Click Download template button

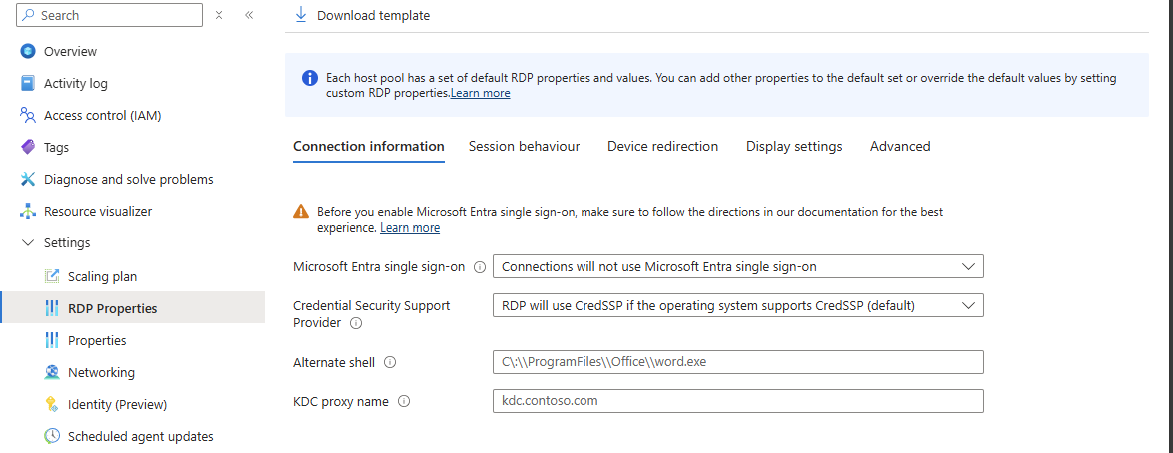coord(362,15)
